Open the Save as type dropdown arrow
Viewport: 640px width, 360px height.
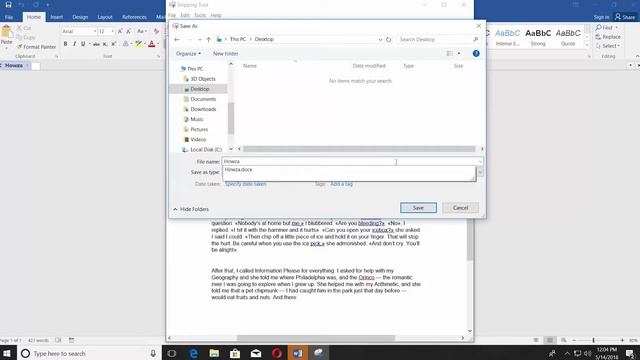pyautogui.click(x=480, y=172)
